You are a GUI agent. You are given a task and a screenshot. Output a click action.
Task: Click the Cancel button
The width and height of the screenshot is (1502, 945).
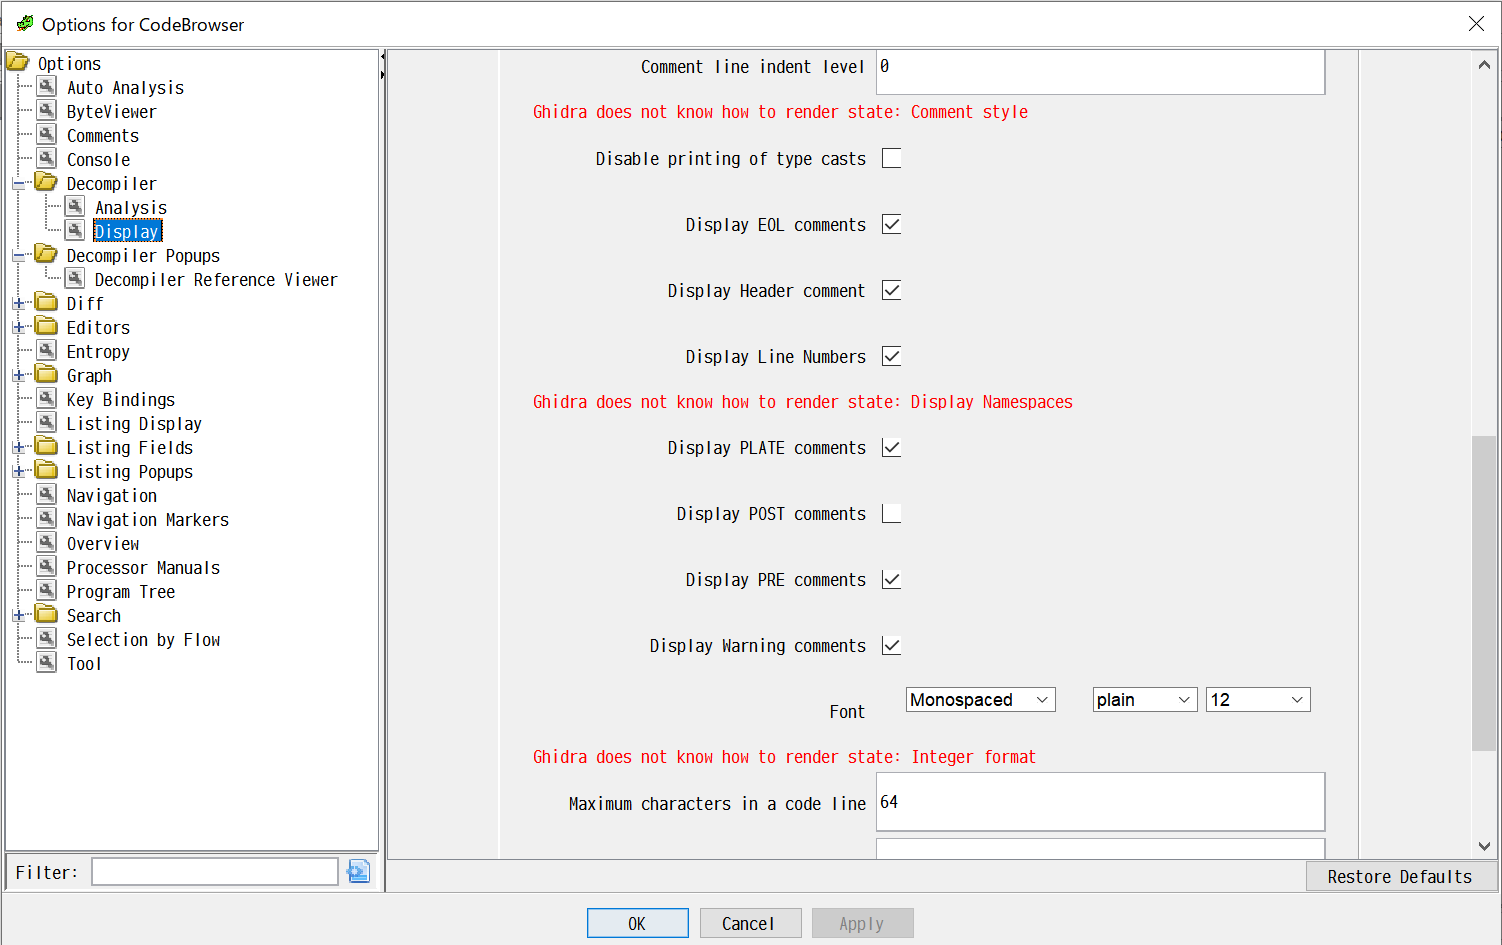pos(749,923)
